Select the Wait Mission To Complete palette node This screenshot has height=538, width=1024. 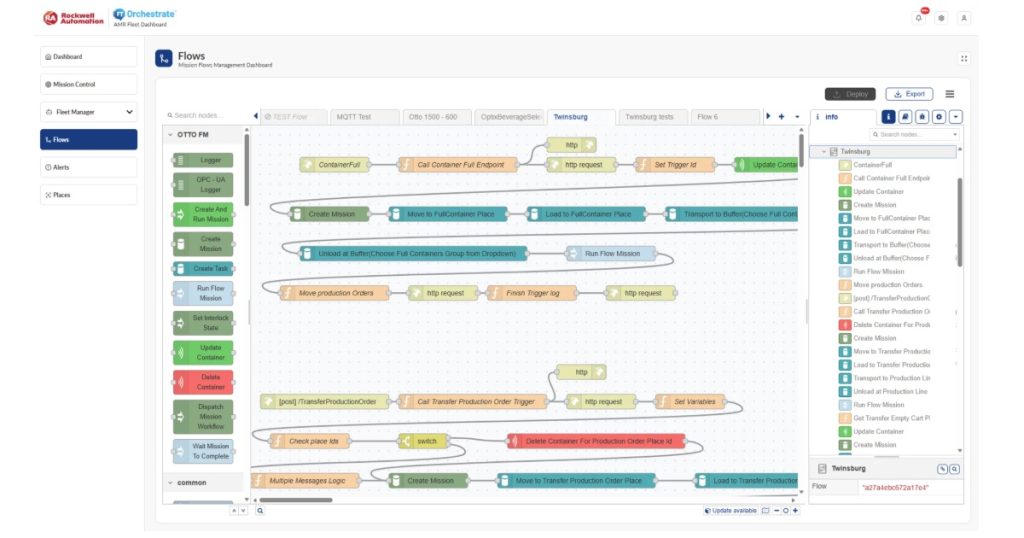[203, 451]
